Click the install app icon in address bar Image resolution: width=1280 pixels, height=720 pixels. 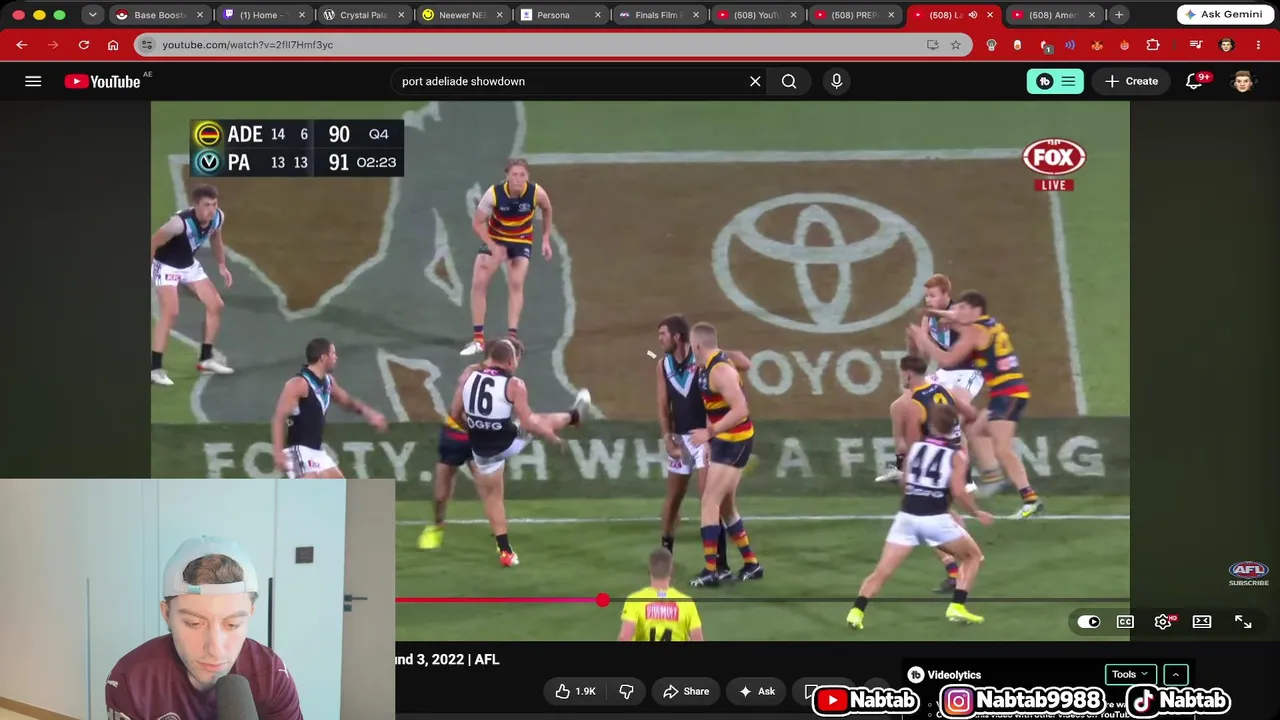point(933,45)
